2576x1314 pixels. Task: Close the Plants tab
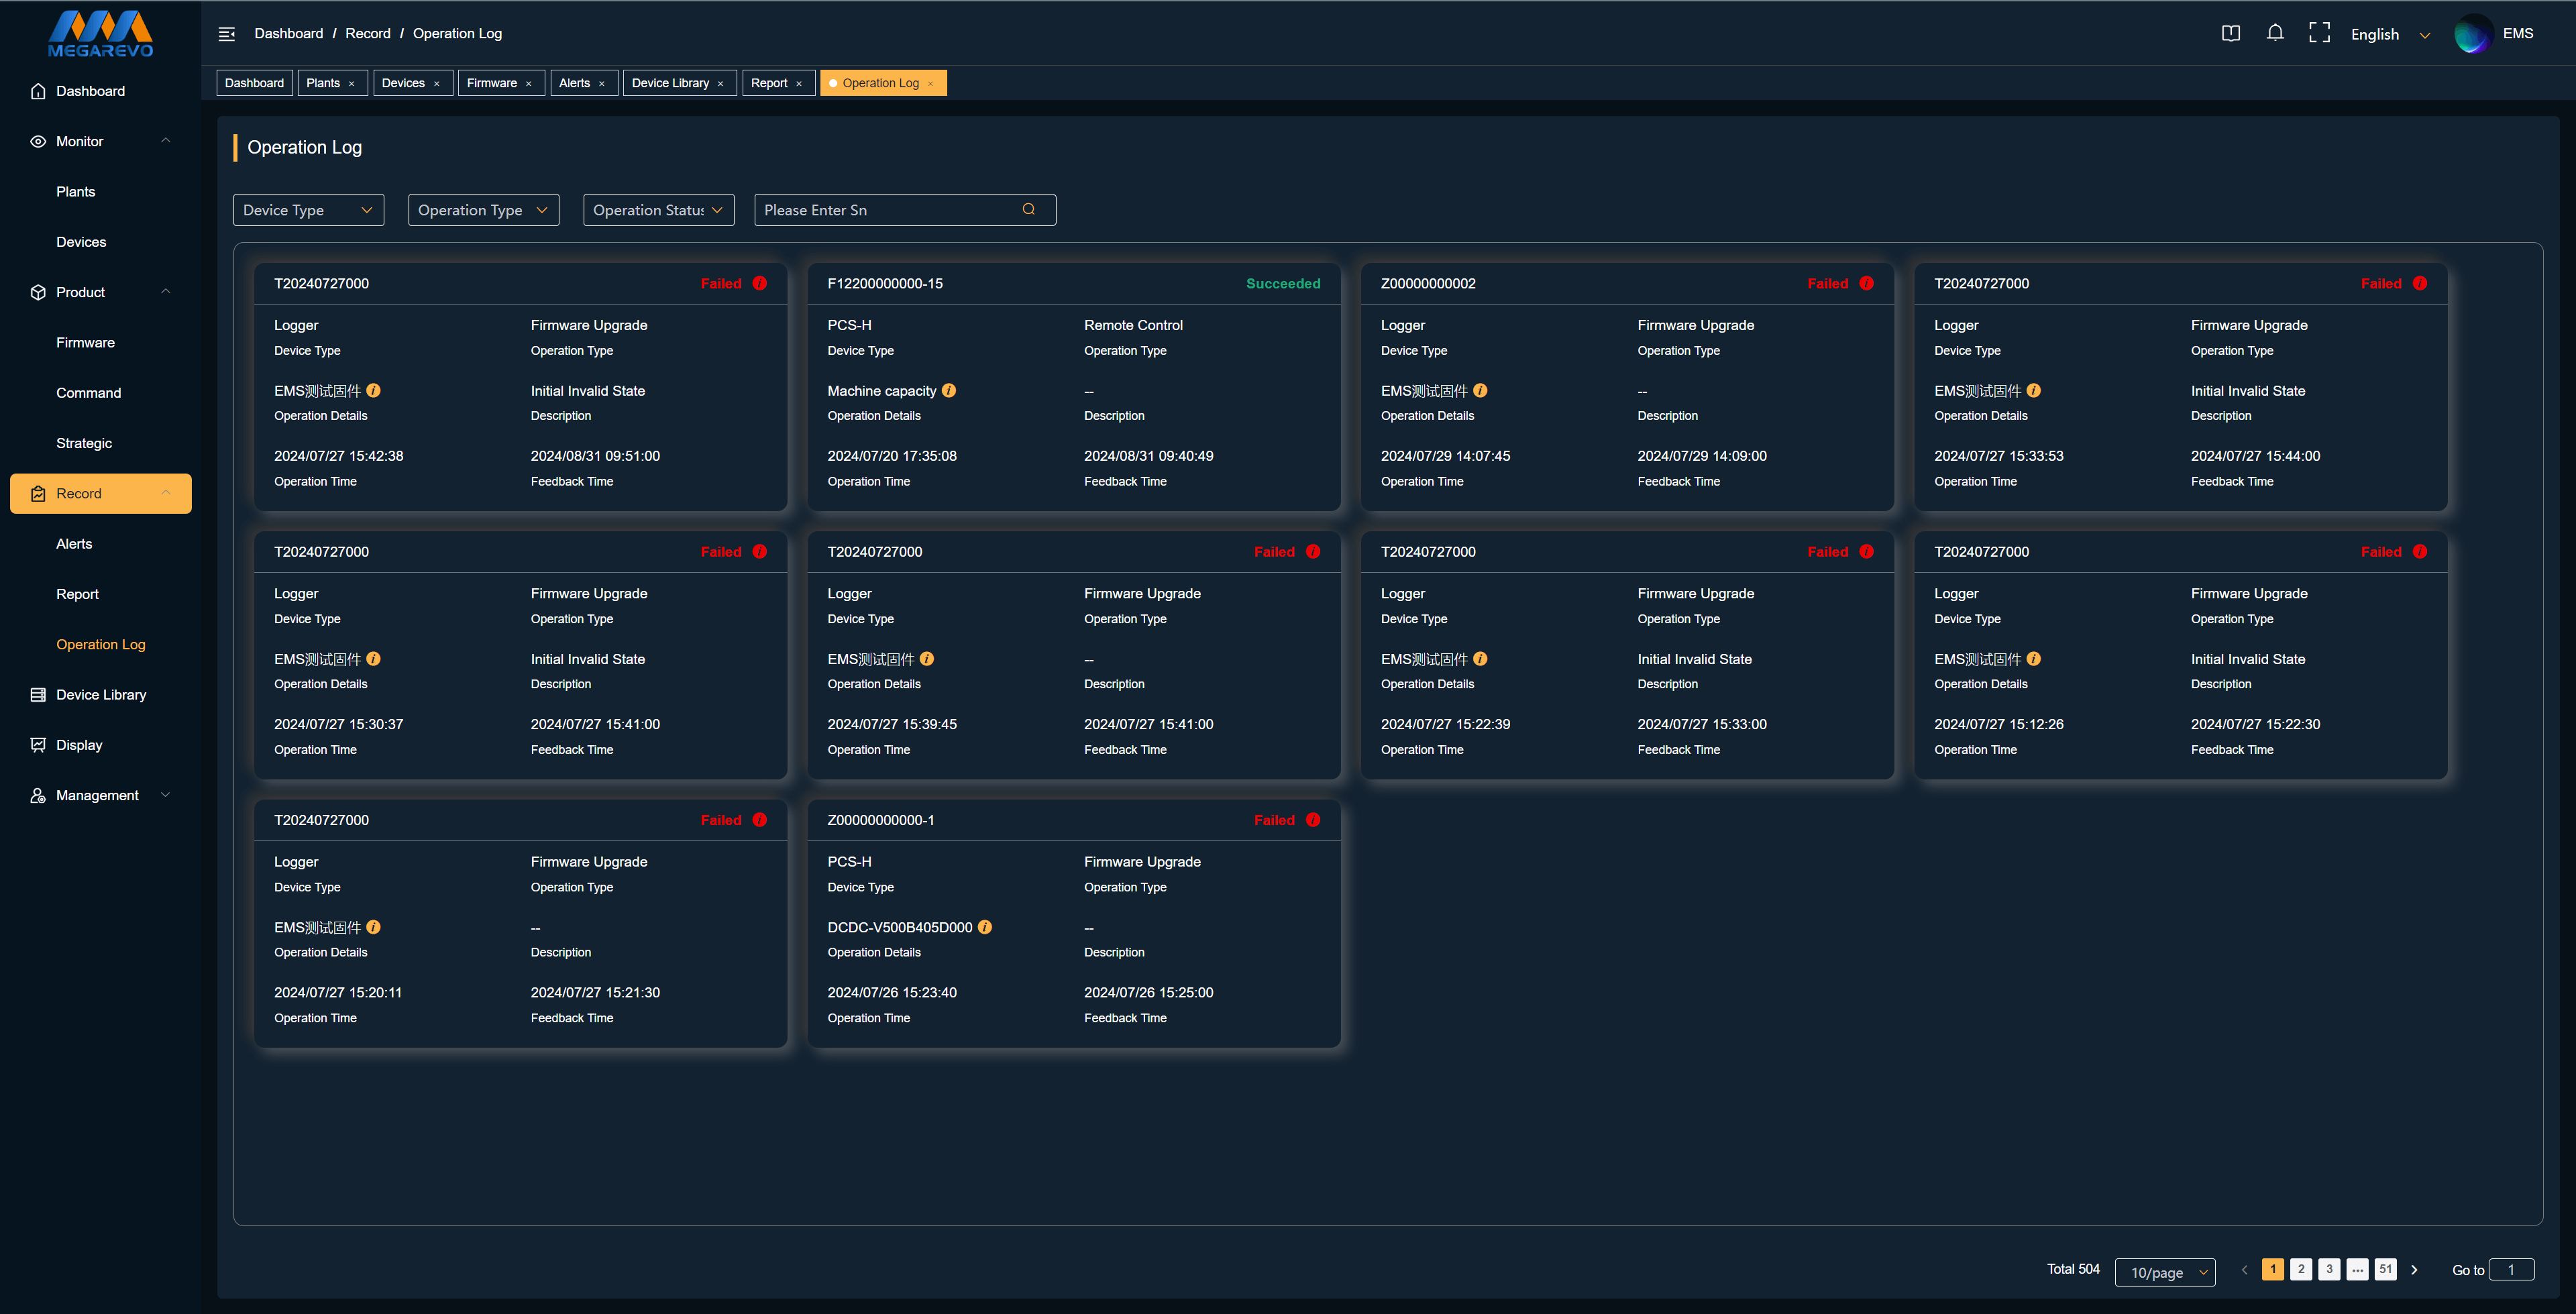pos(351,84)
